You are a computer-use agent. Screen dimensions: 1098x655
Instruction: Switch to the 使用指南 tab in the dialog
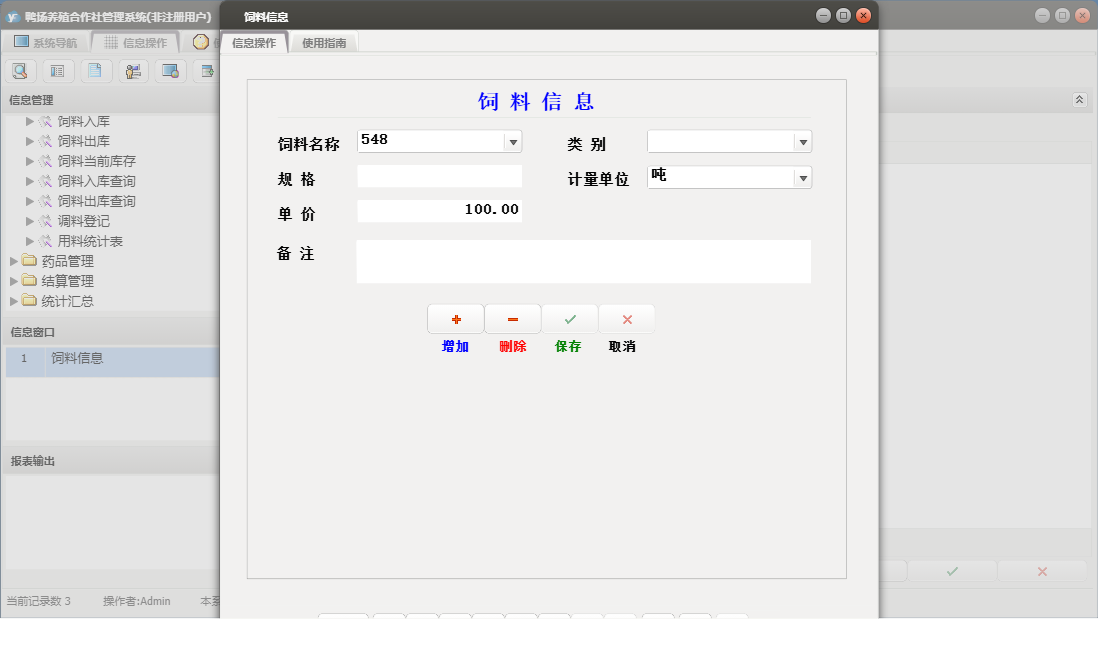tap(324, 43)
